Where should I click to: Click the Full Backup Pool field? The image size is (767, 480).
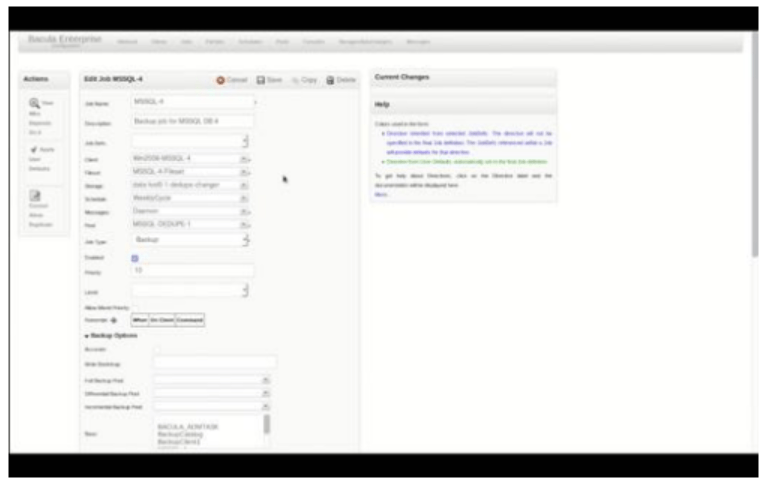[x=207, y=380]
